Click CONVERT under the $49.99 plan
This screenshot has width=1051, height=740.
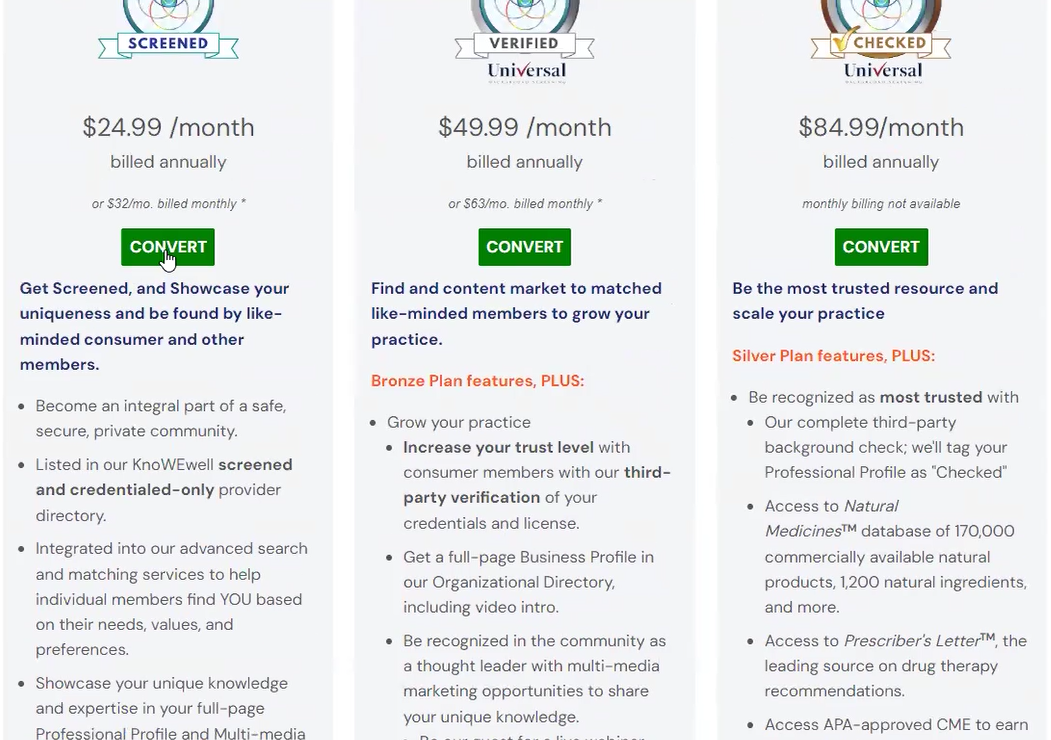(524, 247)
